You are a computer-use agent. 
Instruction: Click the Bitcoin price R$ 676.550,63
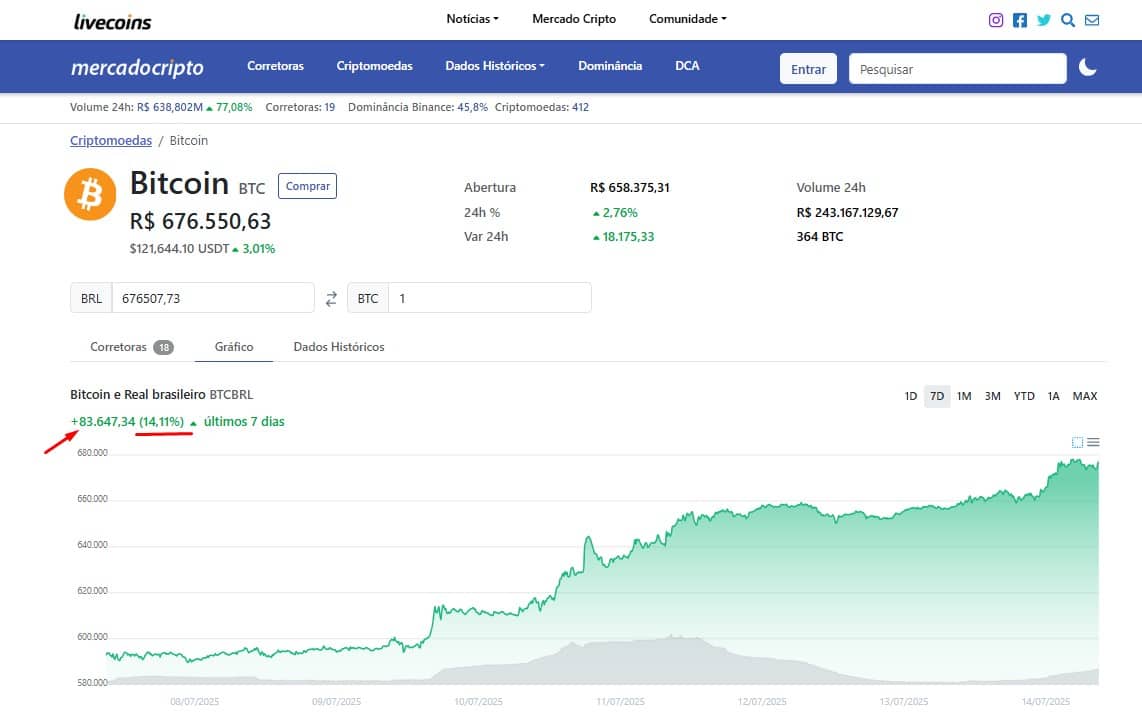tap(200, 221)
